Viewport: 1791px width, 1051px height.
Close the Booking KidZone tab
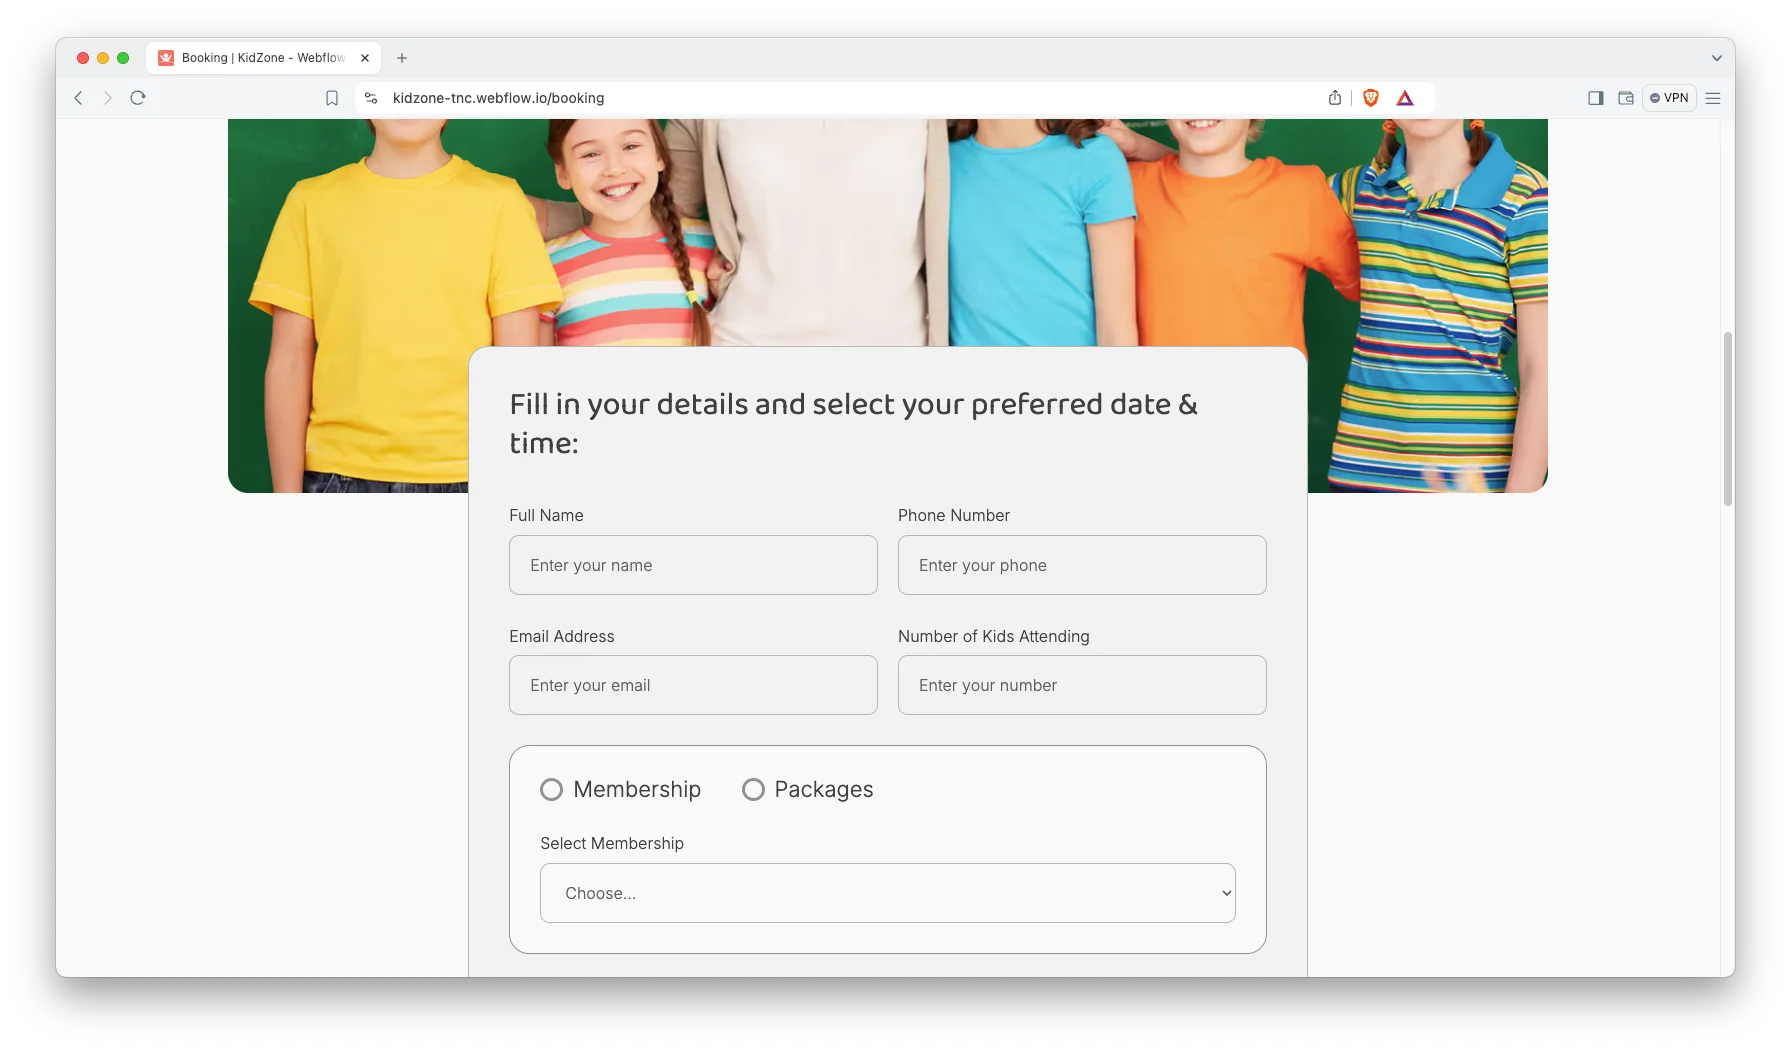[x=365, y=58]
